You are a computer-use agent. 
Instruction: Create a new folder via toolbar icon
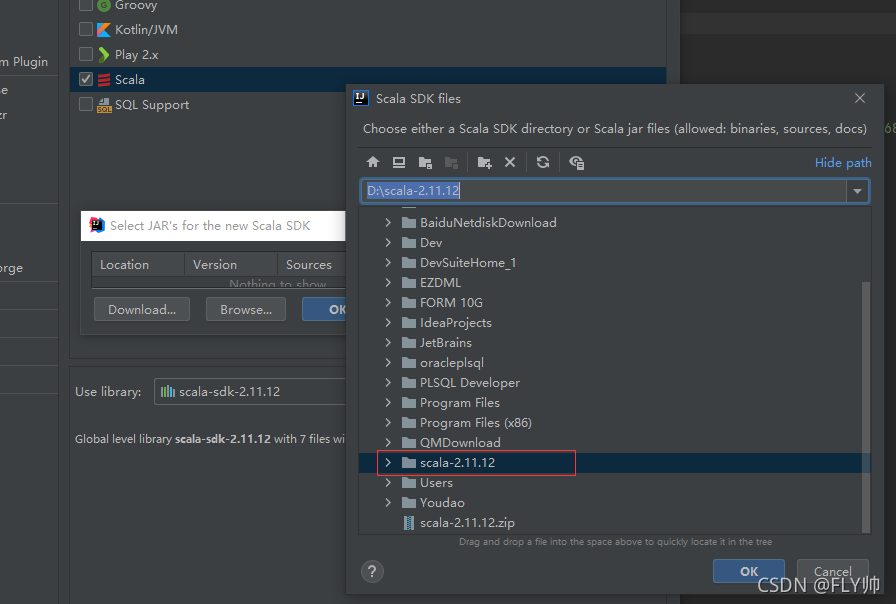tap(485, 162)
